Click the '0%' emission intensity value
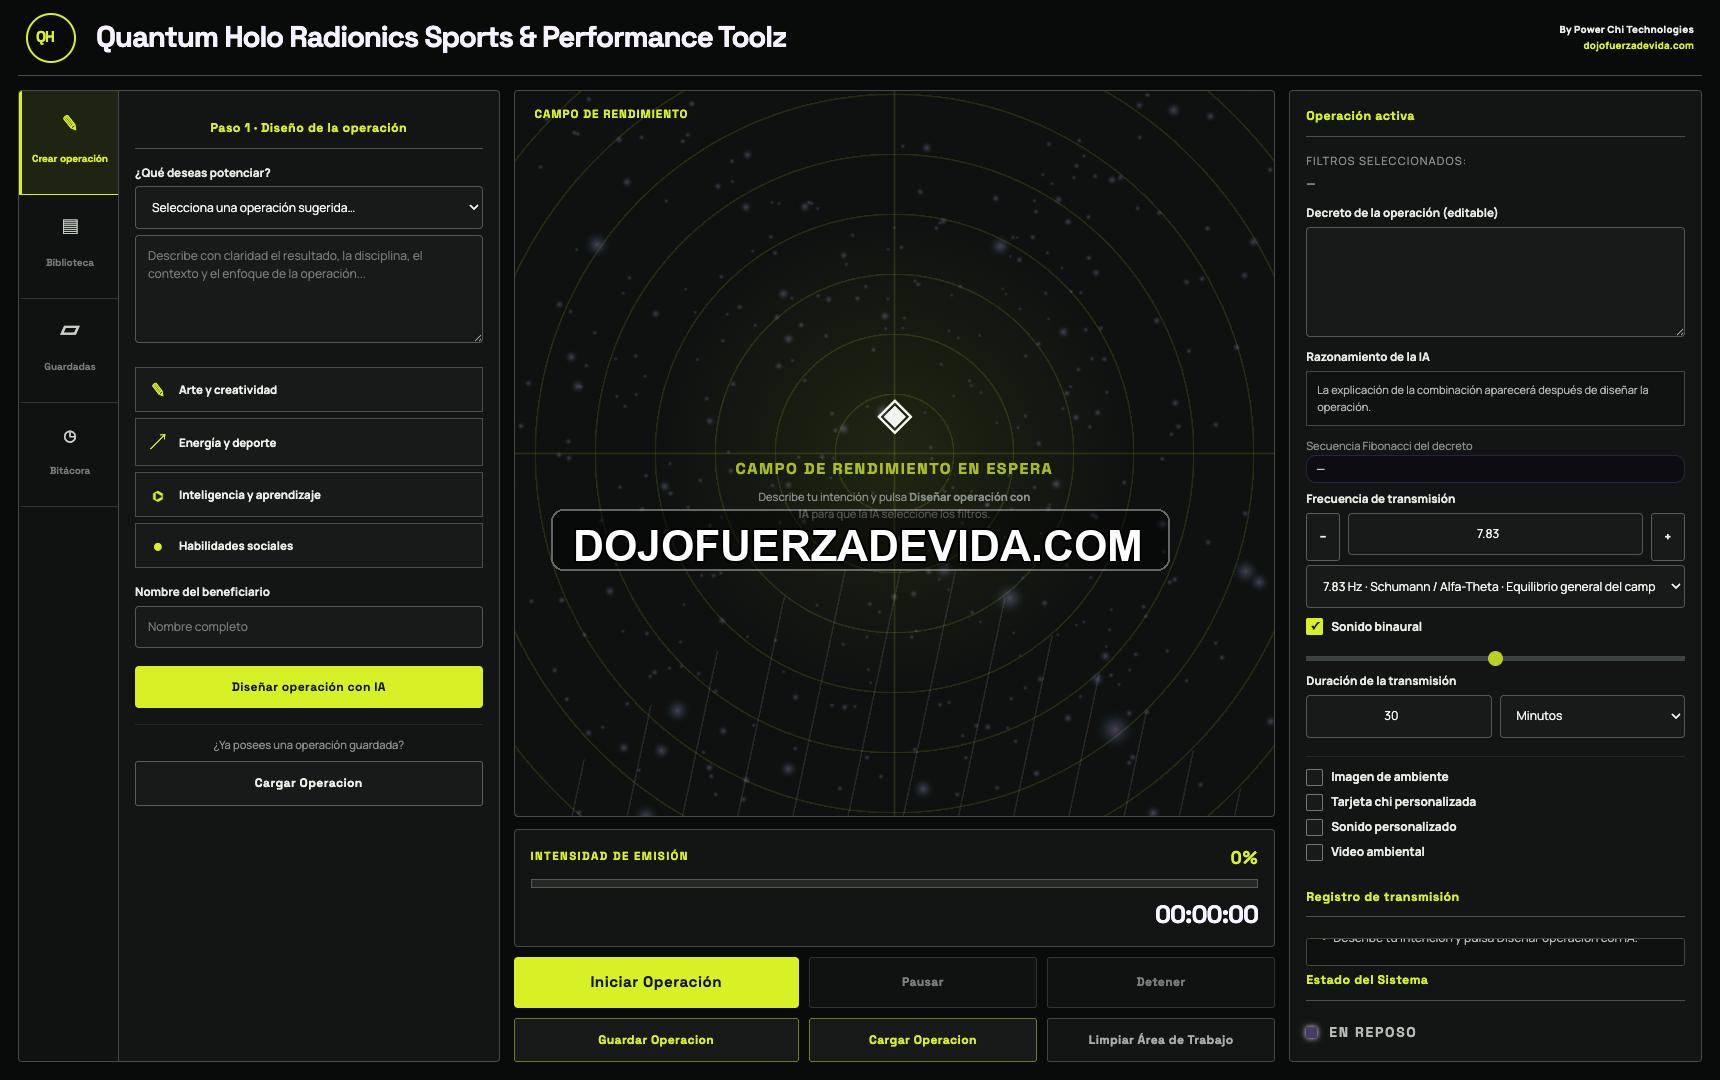This screenshot has width=1720, height=1080. (x=1244, y=858)
